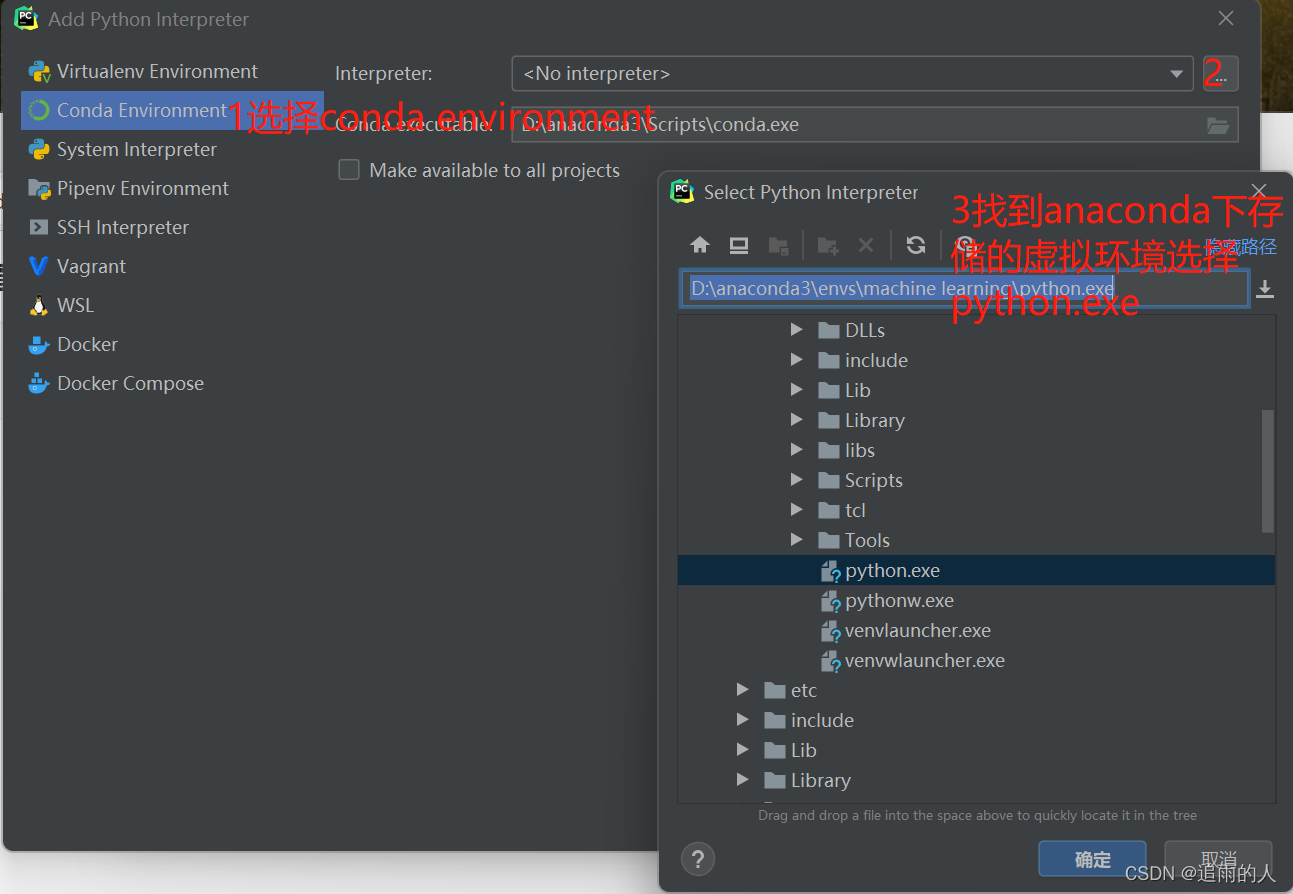The image size is (1293, 894).
Task: Select Conda Environment type
Action: coord(172,110)
